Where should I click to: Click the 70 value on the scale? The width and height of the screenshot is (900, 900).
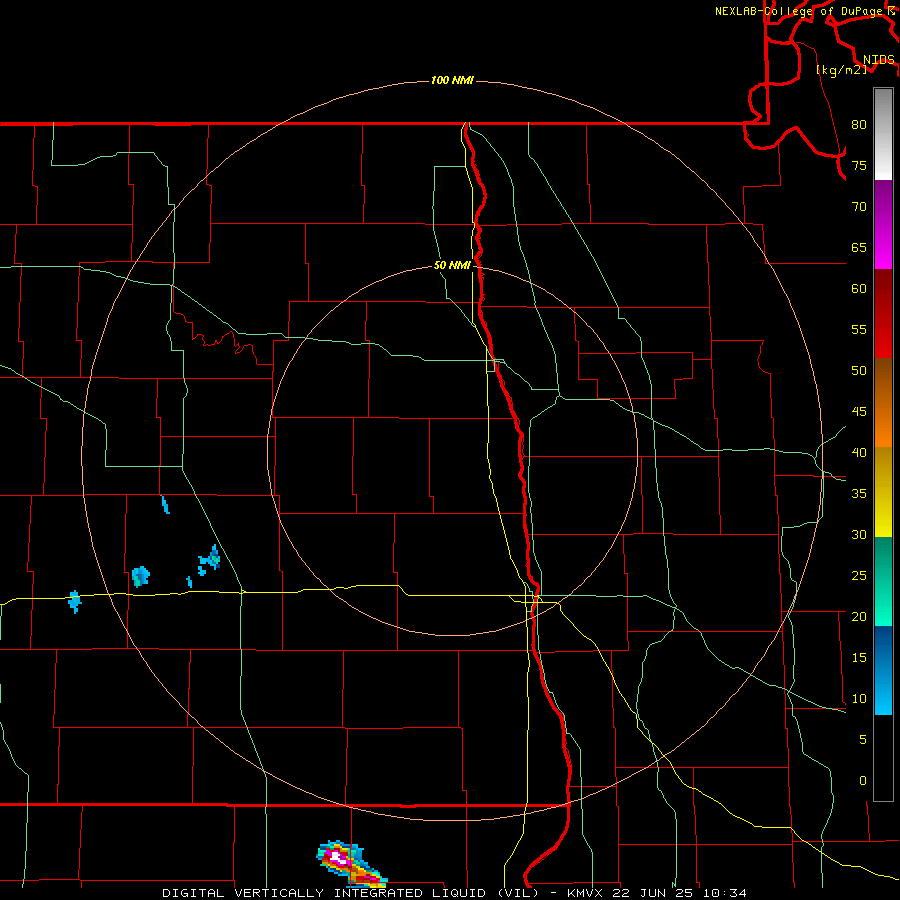[859, 207]
